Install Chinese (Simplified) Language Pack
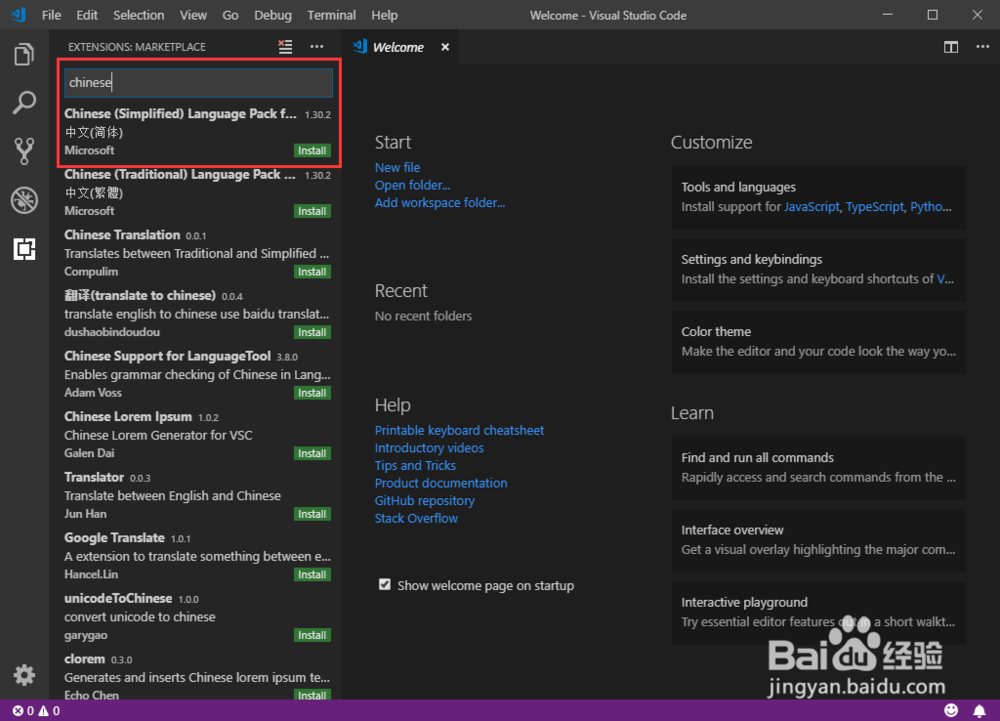 [312, 150]
